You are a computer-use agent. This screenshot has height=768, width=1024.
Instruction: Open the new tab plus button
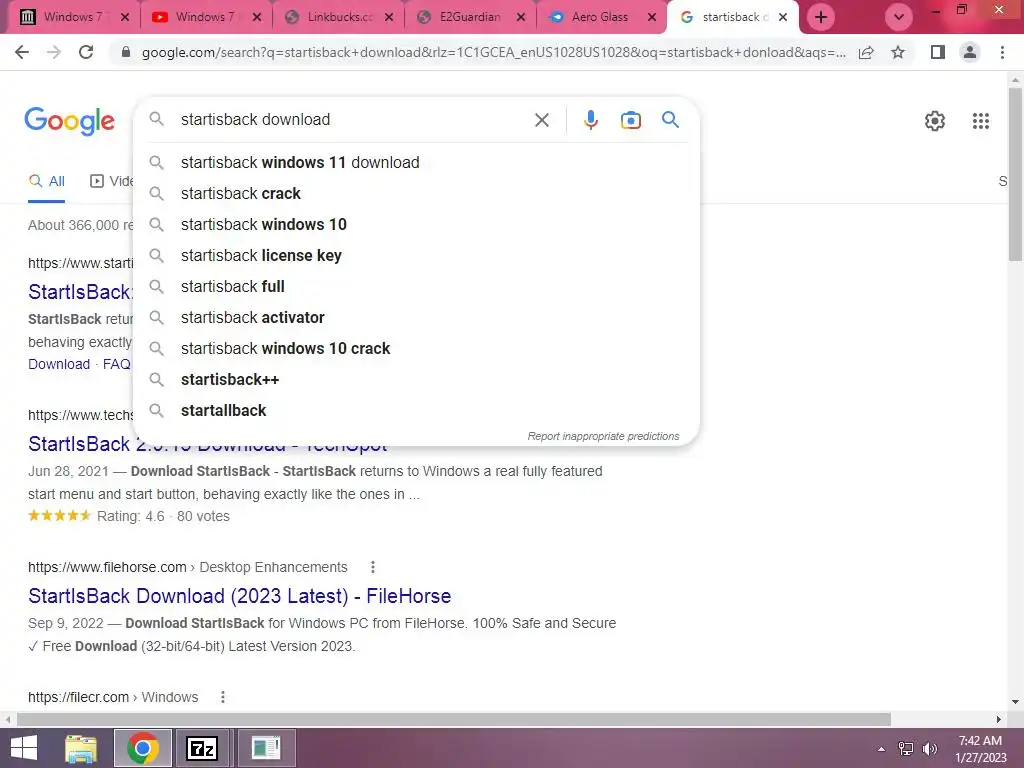coord(821,17)
